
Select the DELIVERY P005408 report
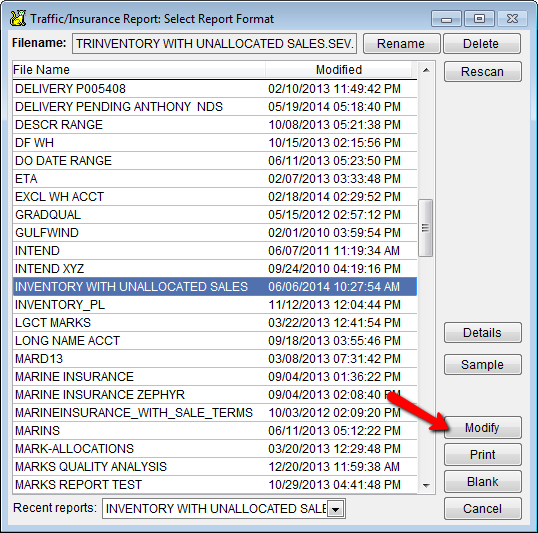pyautogui.click(x=215, y=89)
